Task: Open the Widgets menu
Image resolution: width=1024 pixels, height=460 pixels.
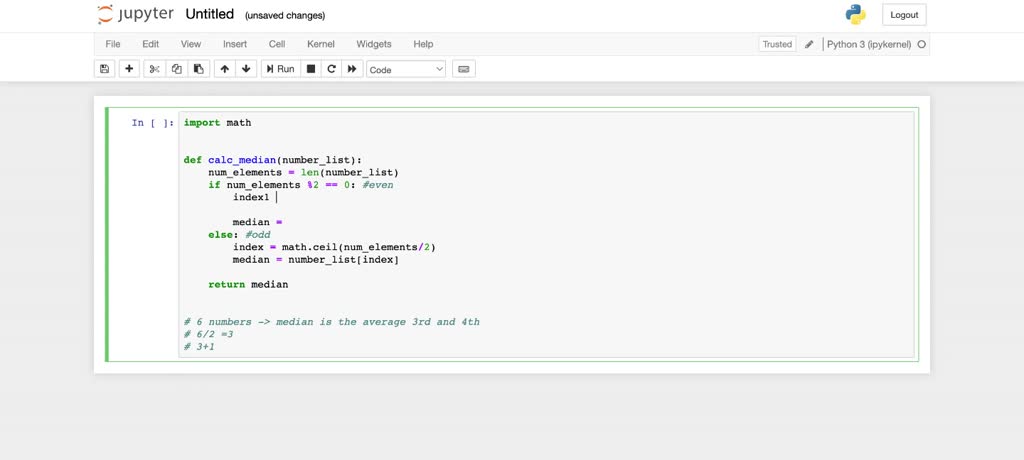Action: pos(374,44)
